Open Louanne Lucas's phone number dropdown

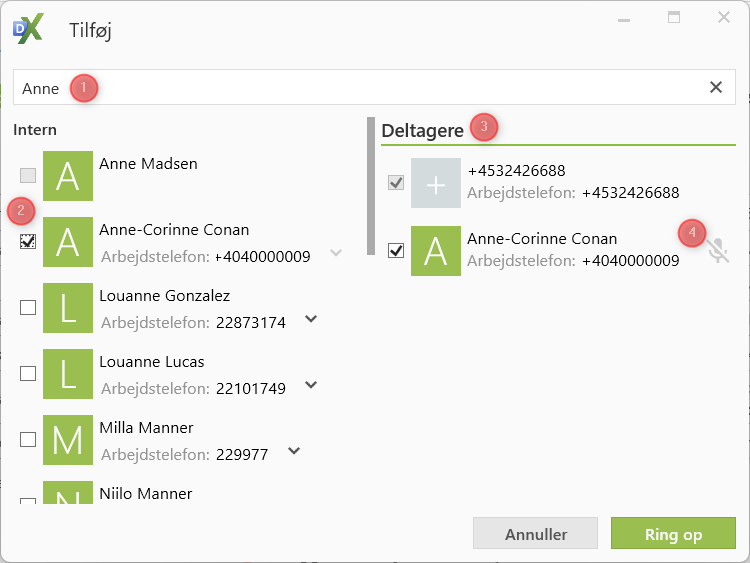click(311, 386)
